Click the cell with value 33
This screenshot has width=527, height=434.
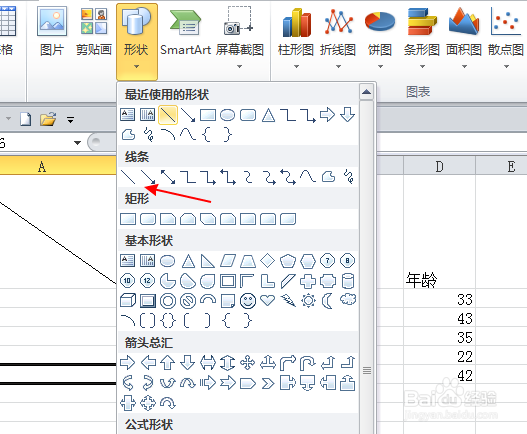pyautogui.click(x=439, y=298)
